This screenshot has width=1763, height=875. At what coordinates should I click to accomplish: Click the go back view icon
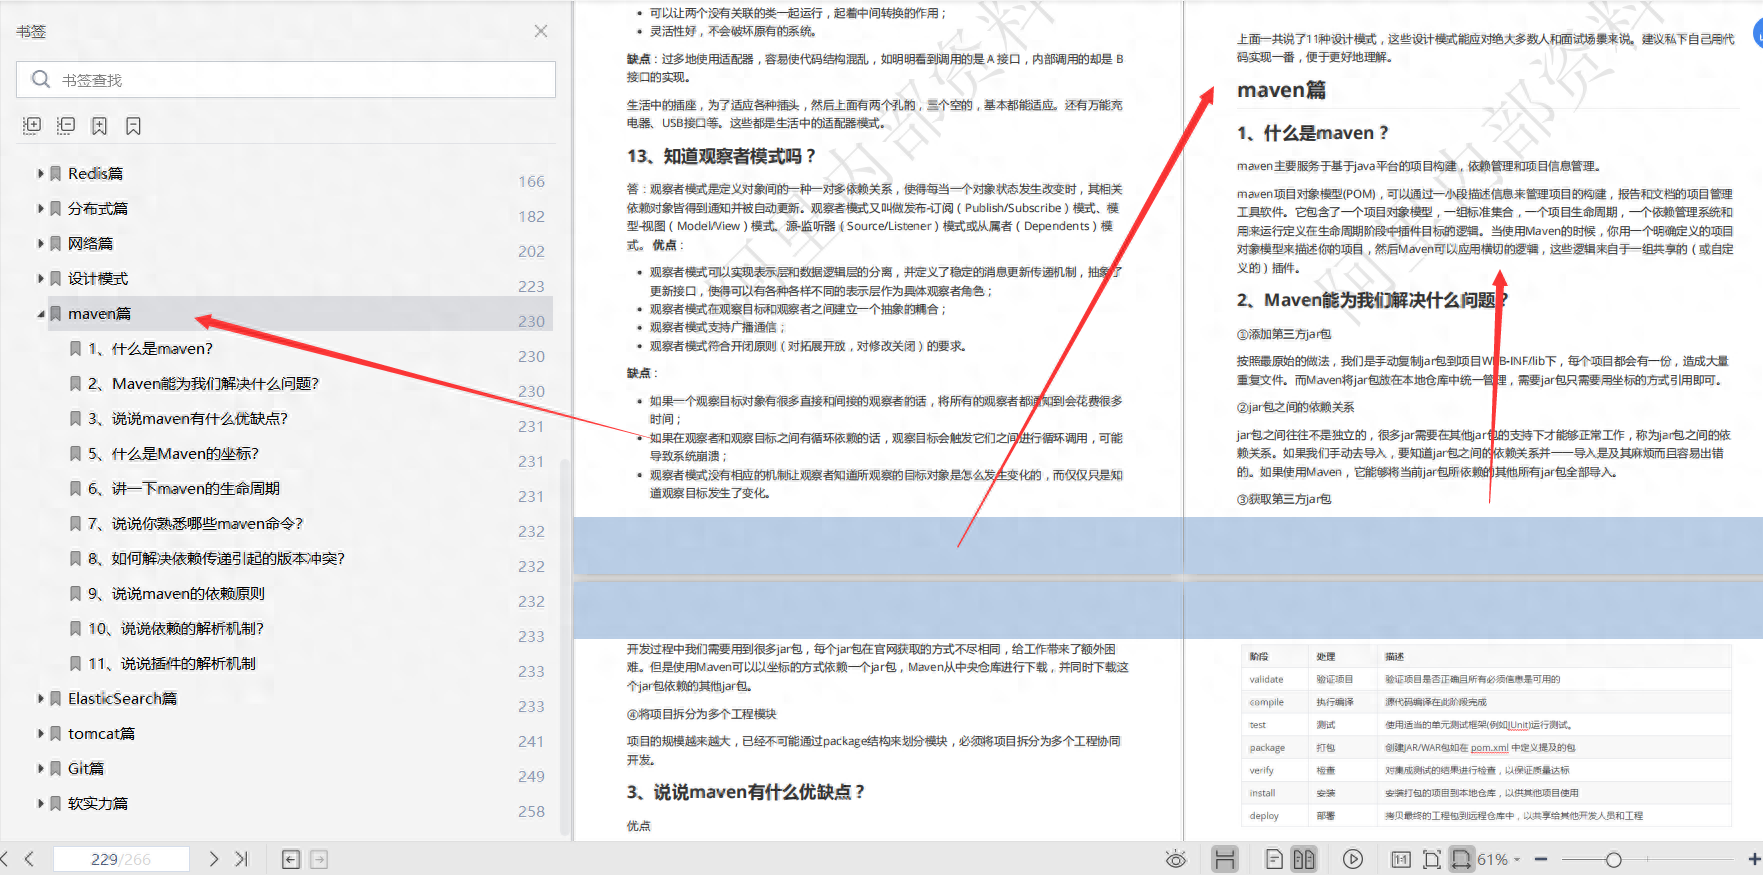pos(291,859)
